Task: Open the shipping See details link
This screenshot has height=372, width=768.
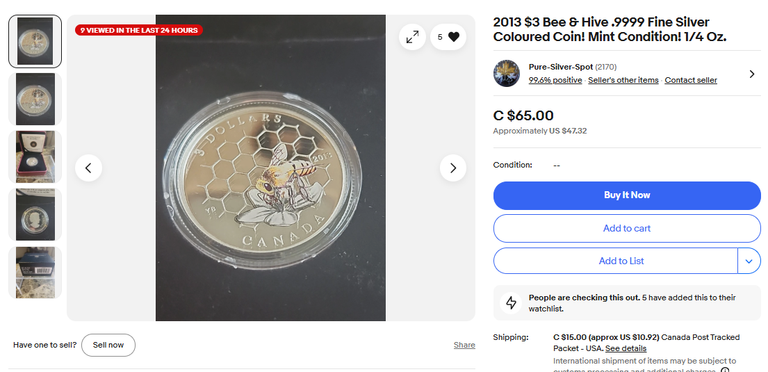Action: (x=625, y=349)
